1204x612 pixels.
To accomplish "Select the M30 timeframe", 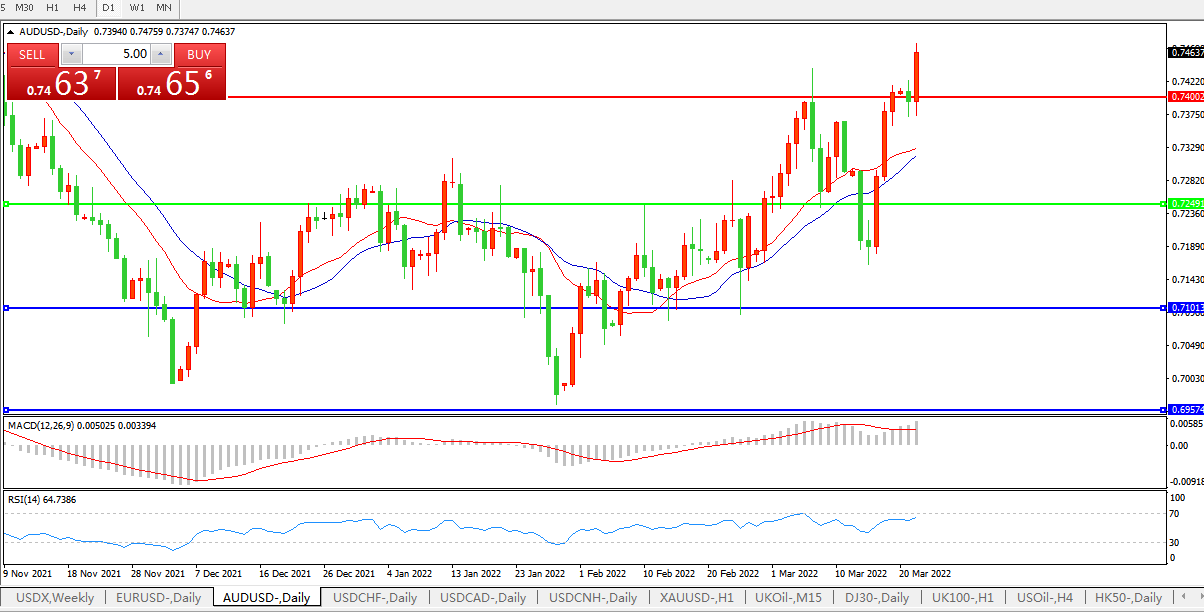I will point(24,7).
